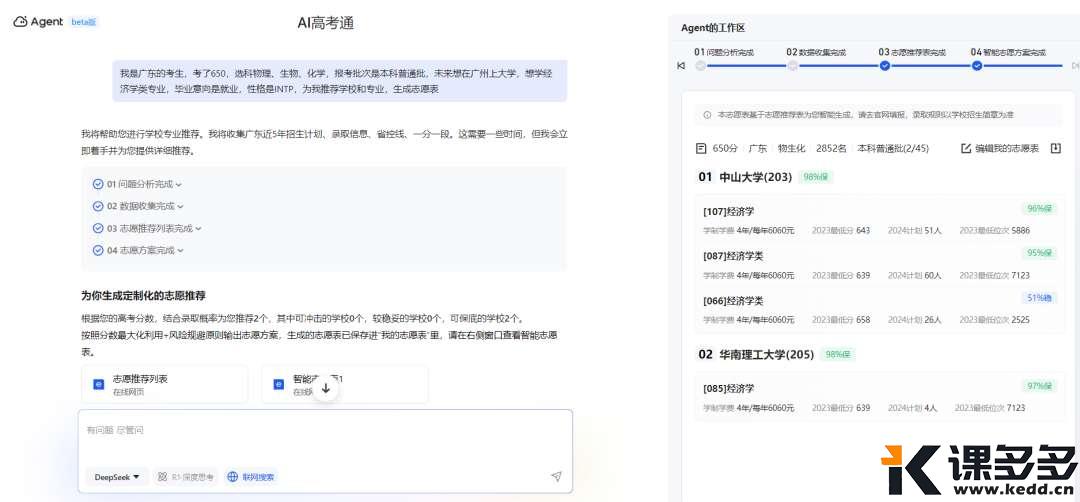
Task: Click the download icon next to 编辑我的志愿表
Action: (1056, 148)
